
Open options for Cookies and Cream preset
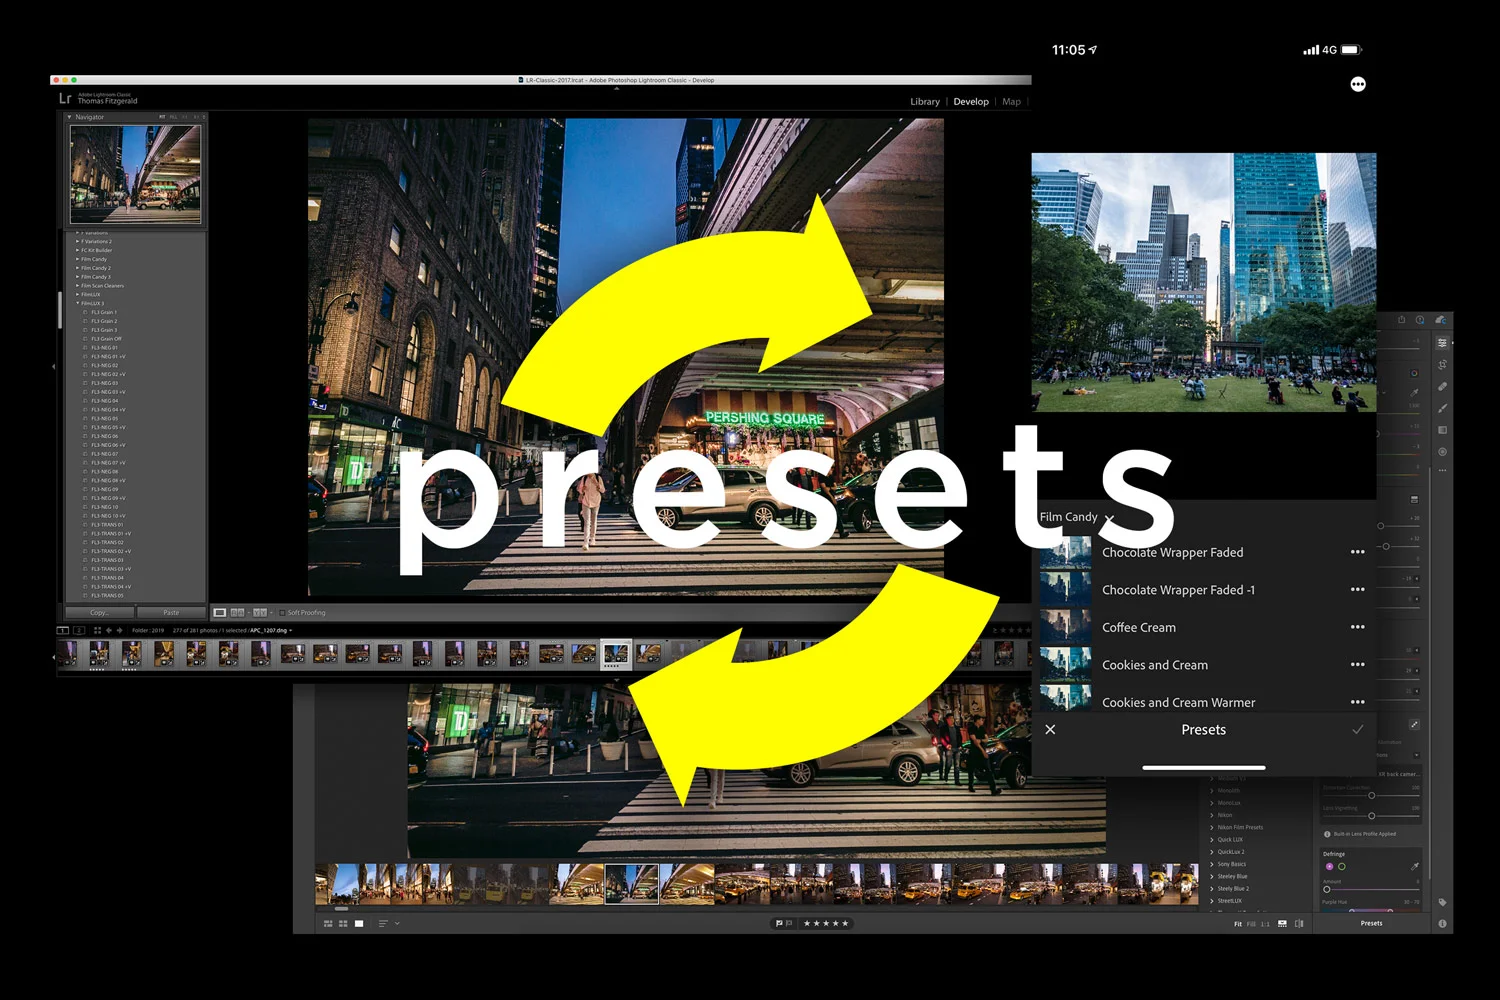(x=1357, y=665)
